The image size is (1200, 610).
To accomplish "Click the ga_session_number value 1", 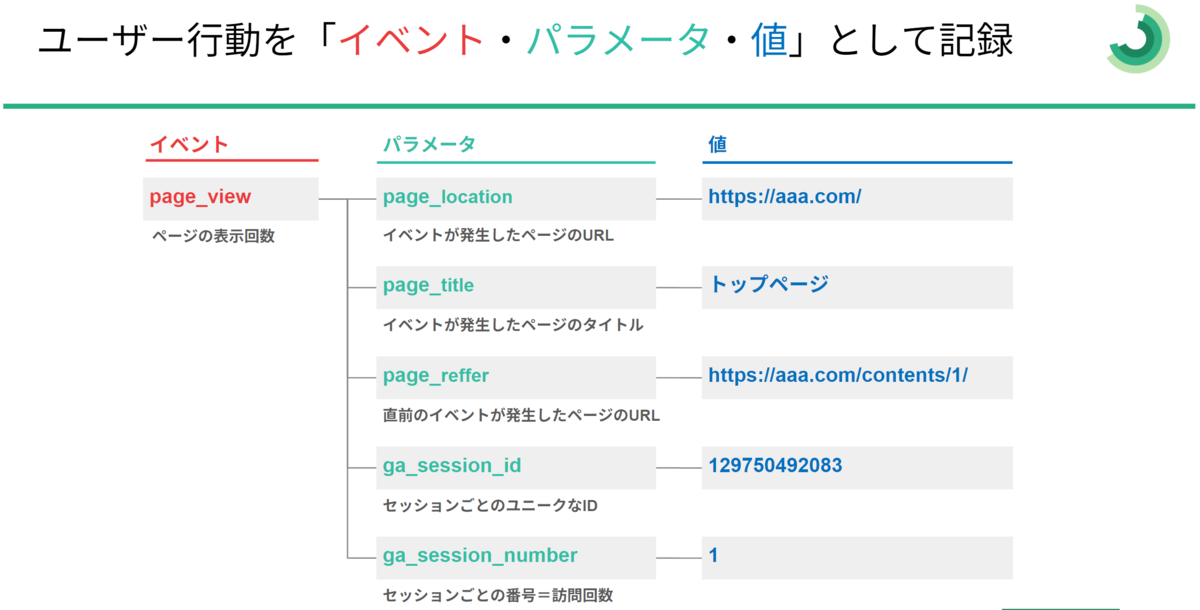I will (857, 557).
